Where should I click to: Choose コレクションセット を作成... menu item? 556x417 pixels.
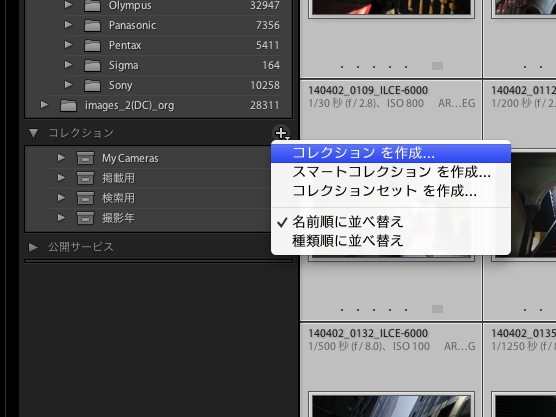(x=391, y=191)
